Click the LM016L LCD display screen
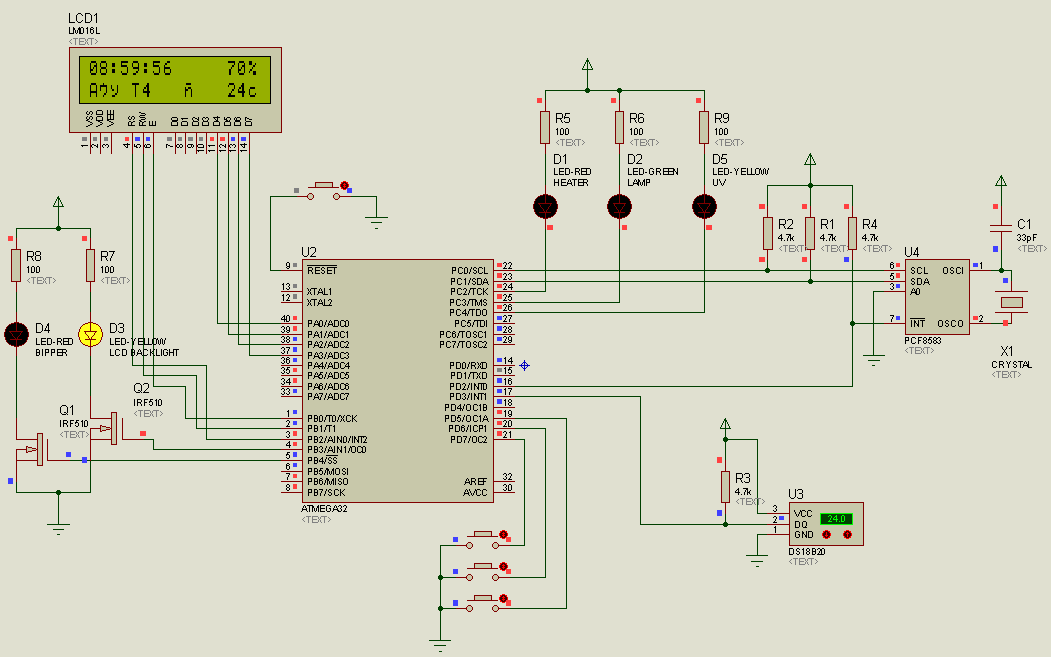 pyautogui.click(x=175, y=80)
